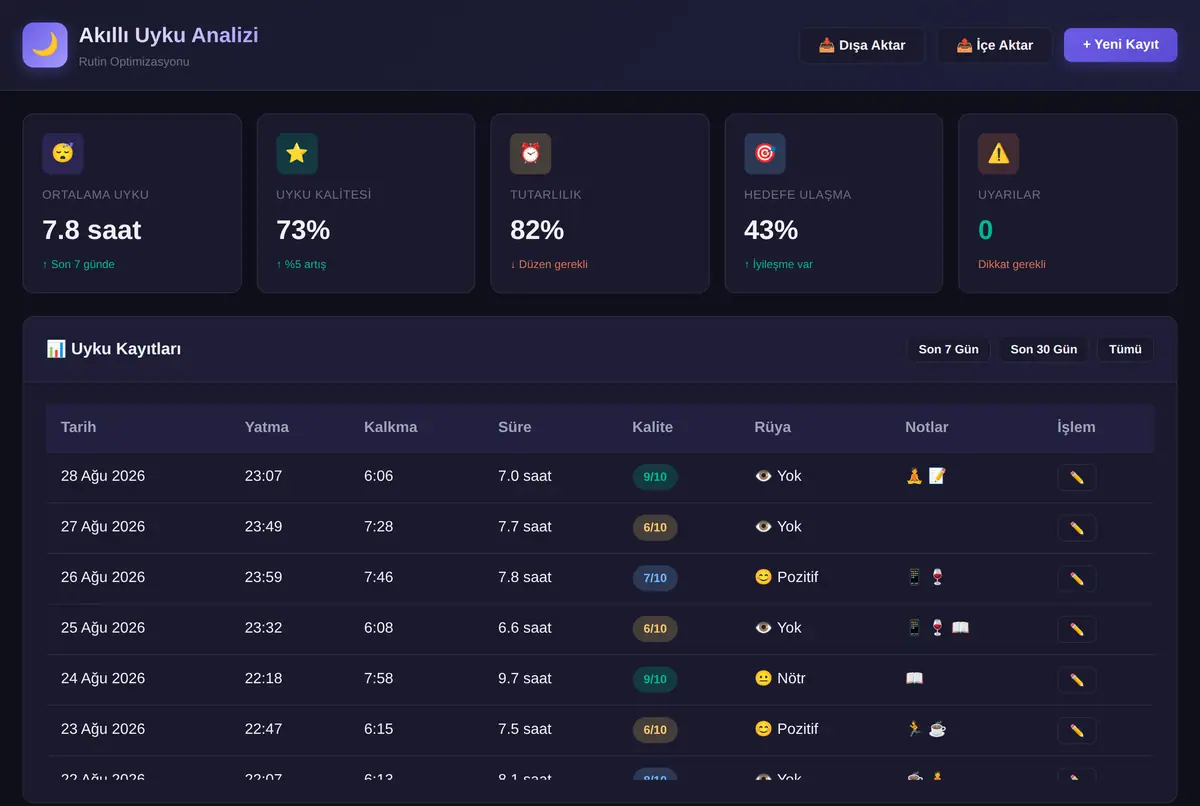This screenshot has height=806, width=1200.
Task: Click the moon app logo icon
Action: (45, 45)
